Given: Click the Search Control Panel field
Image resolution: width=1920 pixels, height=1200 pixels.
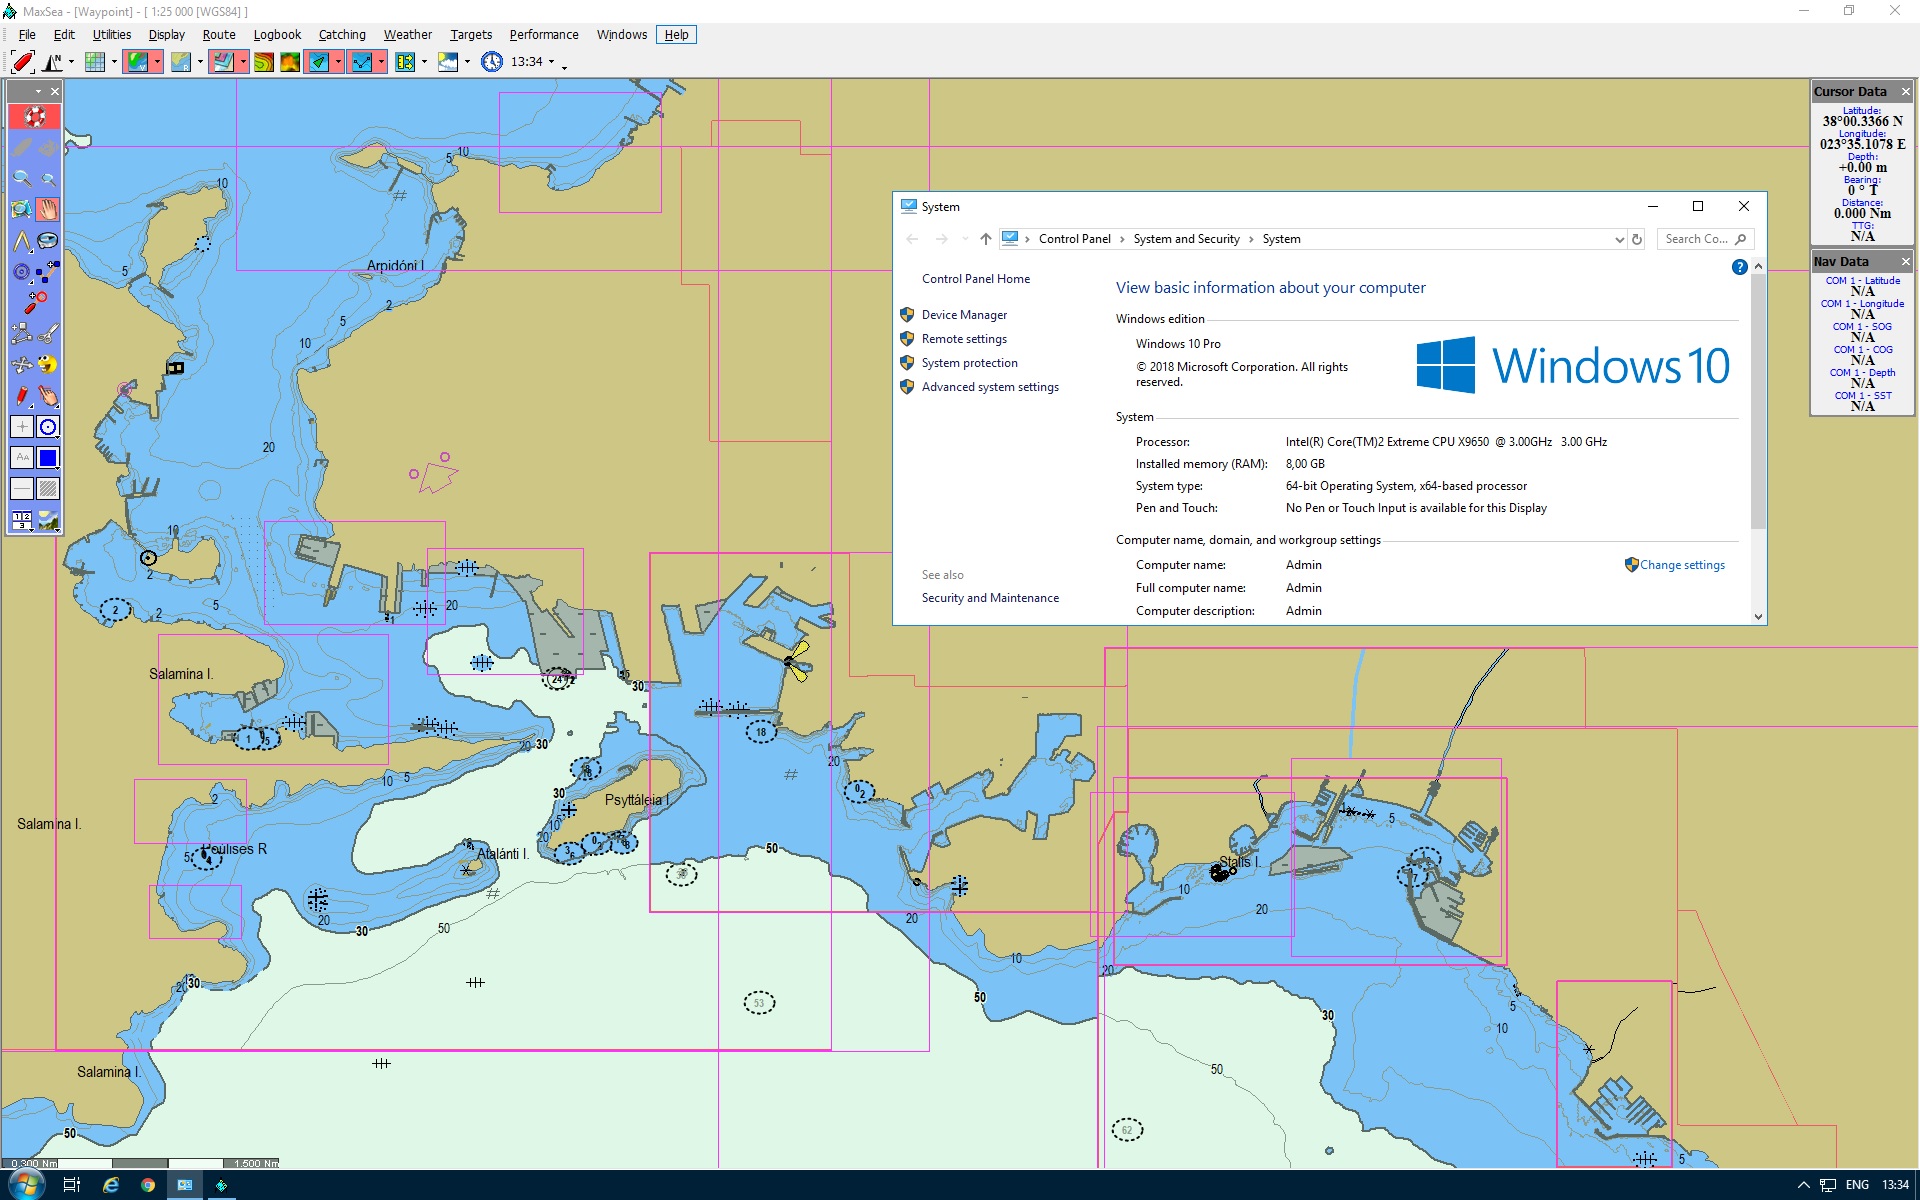Looking at the screenshot, I should pos(1697,239).
